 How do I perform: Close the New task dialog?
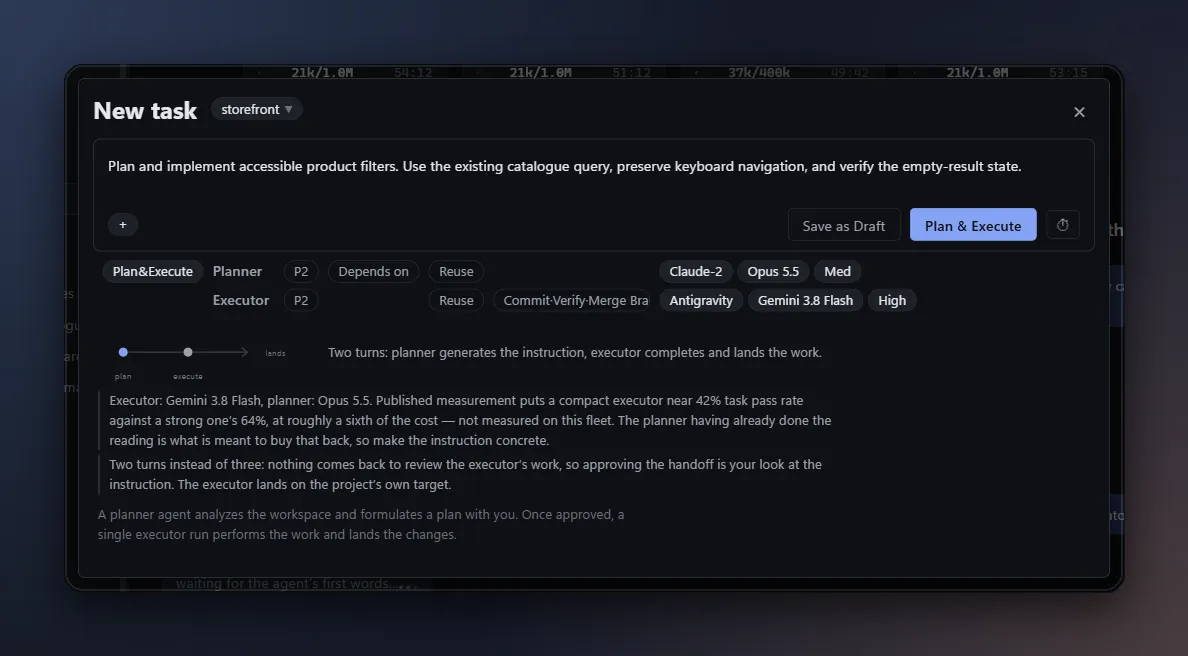1079,112
